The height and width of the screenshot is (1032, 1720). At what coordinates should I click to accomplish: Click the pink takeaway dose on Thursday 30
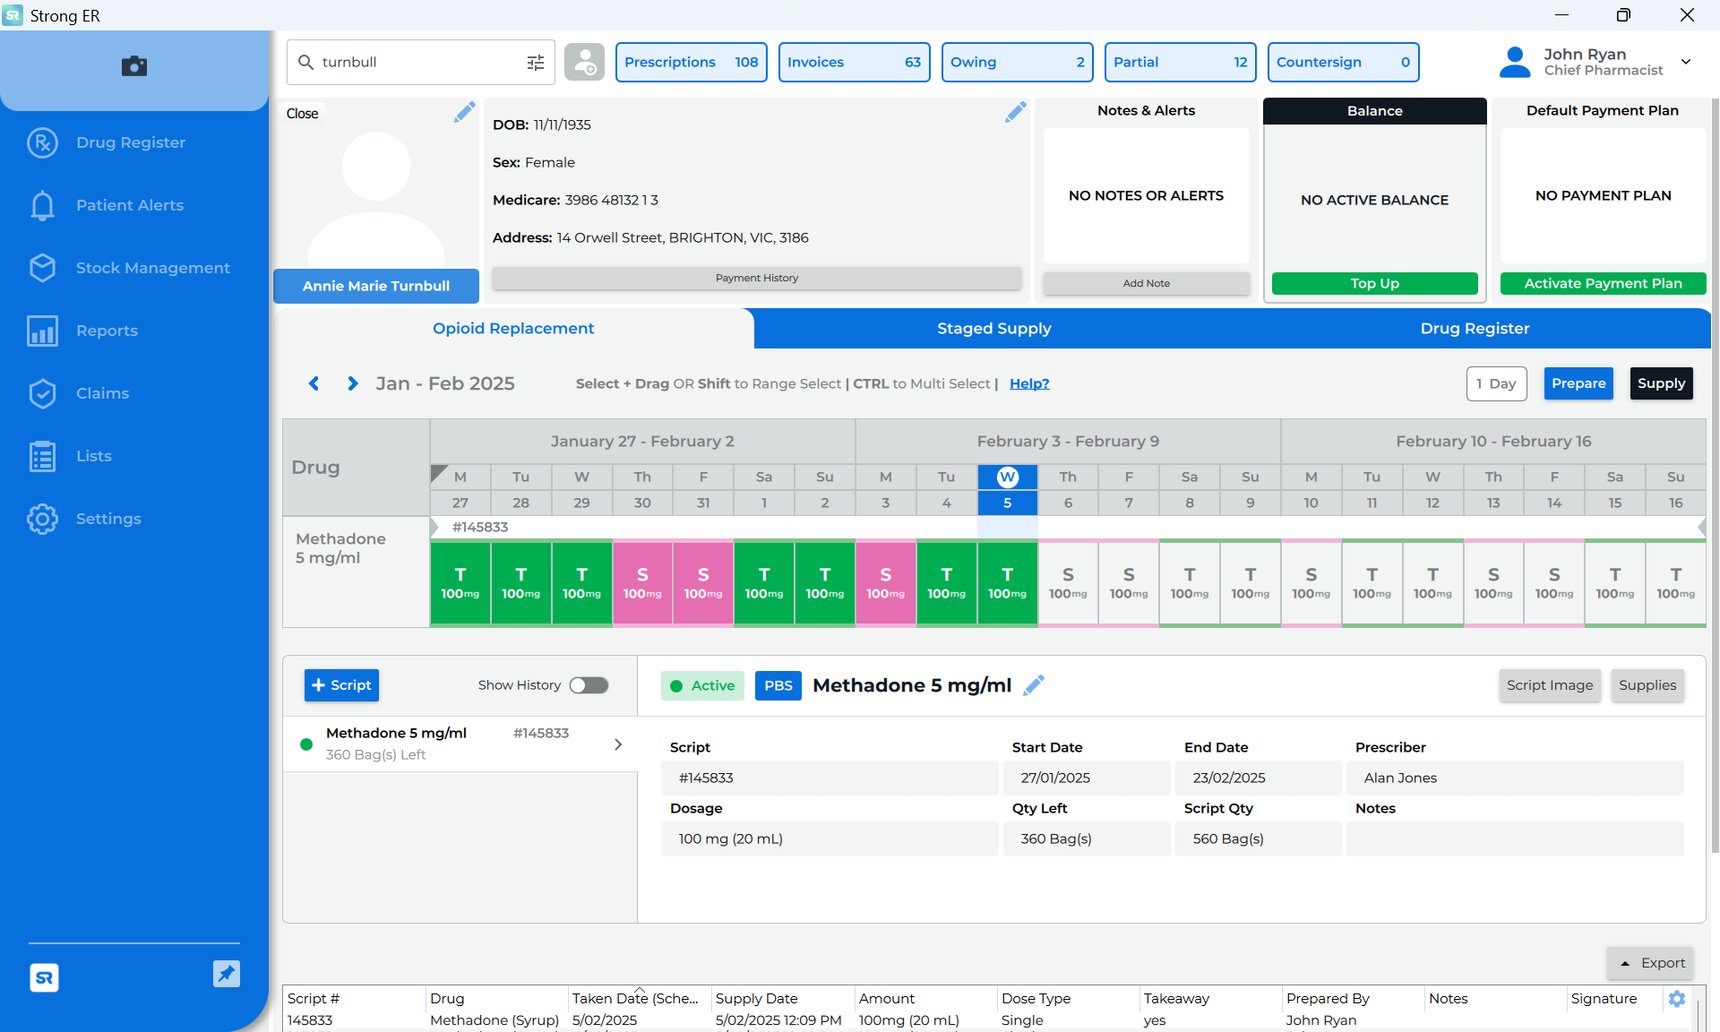coord(642,583)
